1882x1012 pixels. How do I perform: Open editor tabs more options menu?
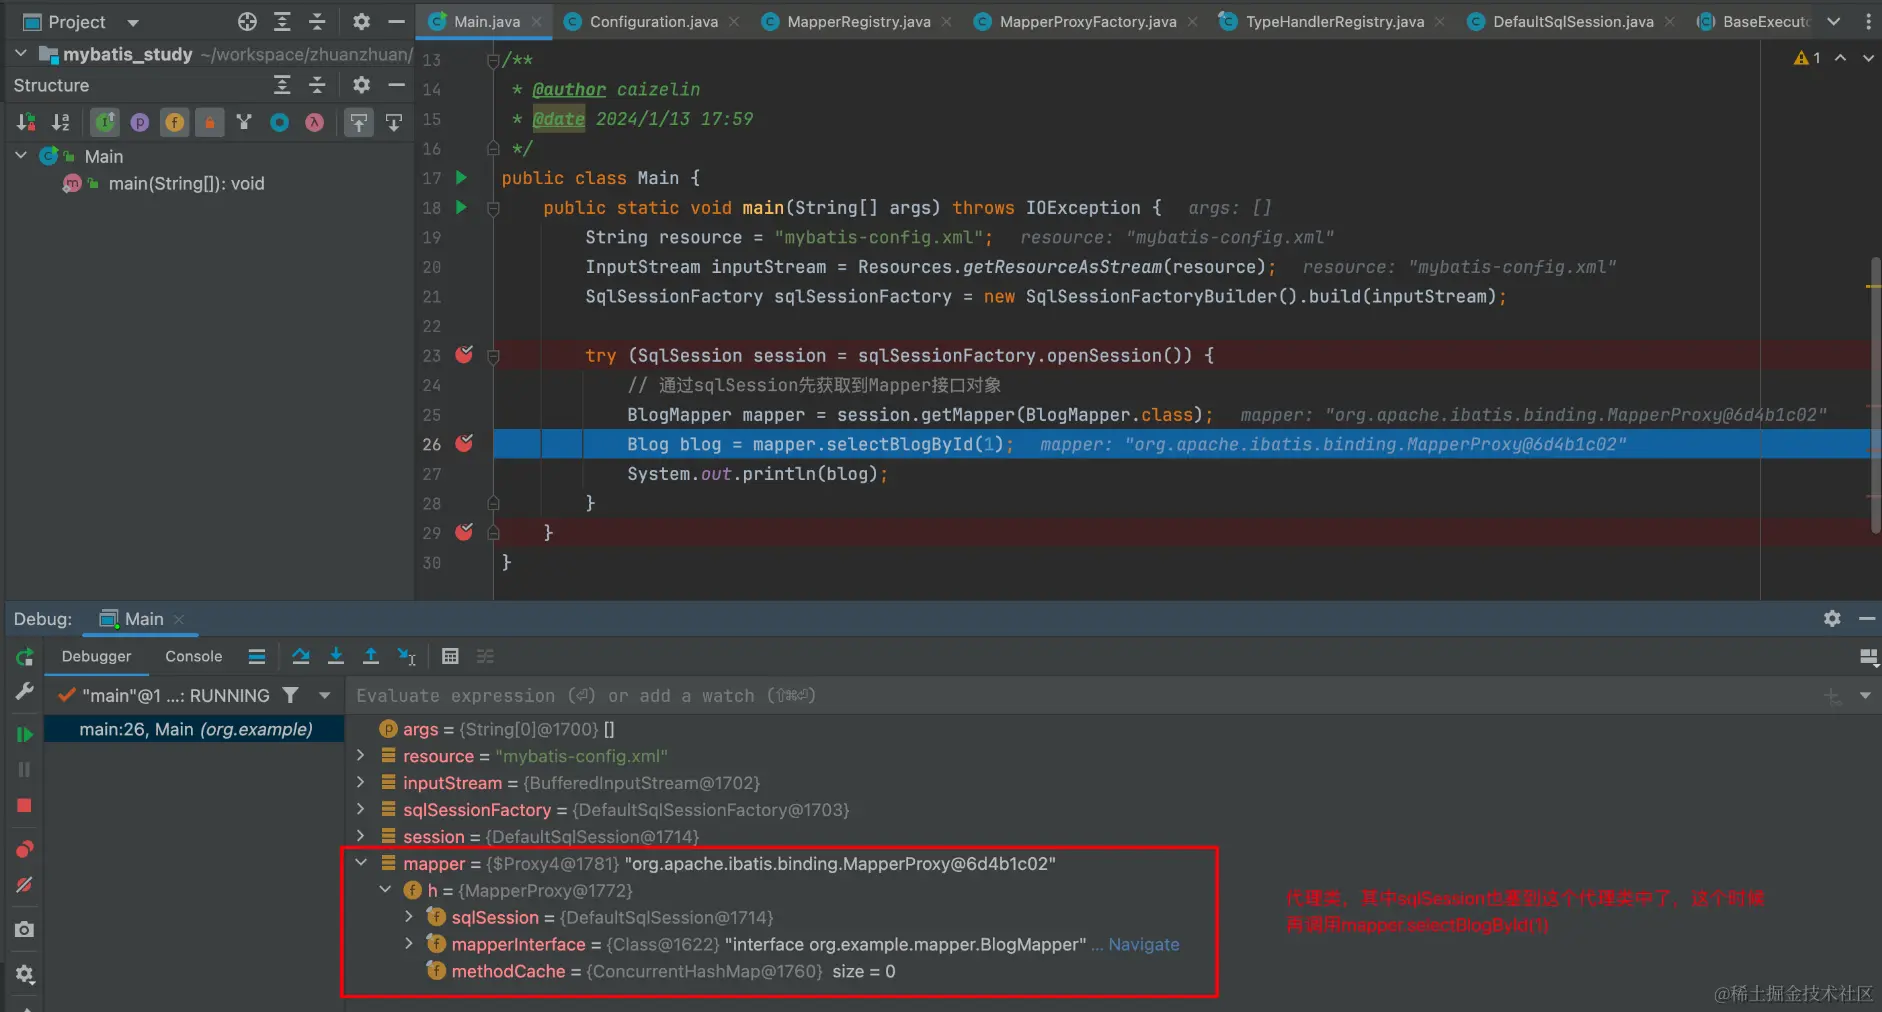(x=1868, y=21)
